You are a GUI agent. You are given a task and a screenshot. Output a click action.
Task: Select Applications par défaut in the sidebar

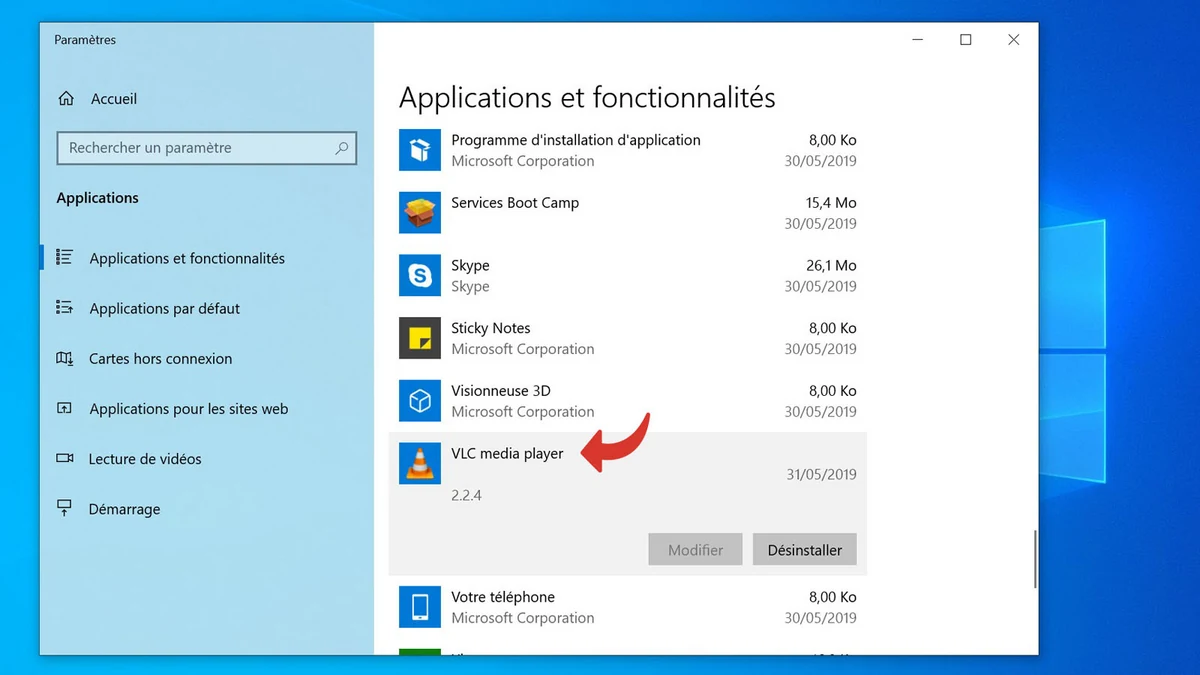click(x=165, y=308)
